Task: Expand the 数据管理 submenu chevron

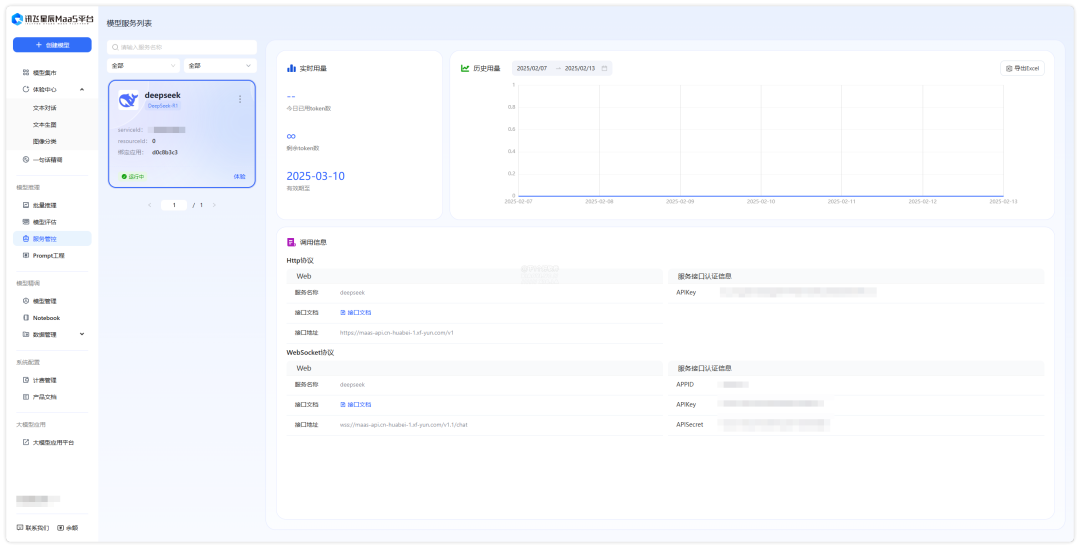Action: [82, 334]
